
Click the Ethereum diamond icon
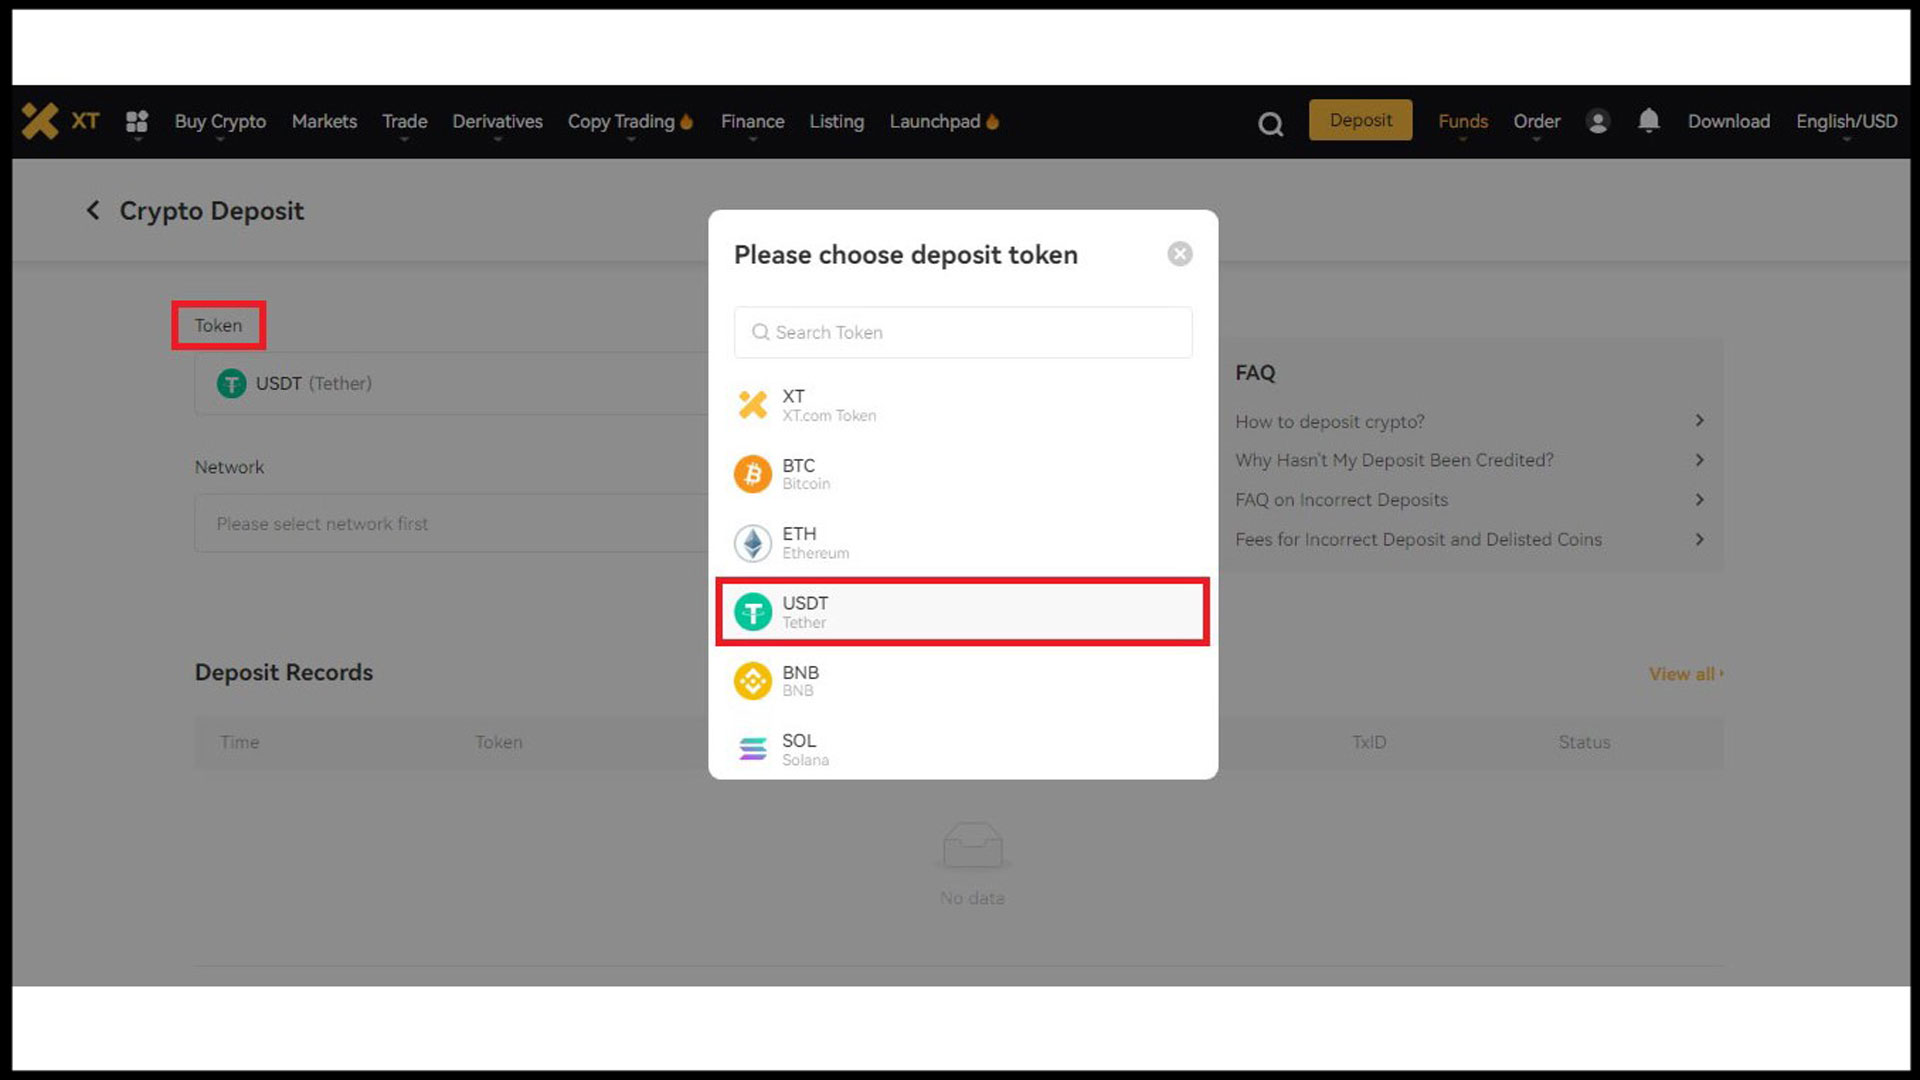(753, 543)
